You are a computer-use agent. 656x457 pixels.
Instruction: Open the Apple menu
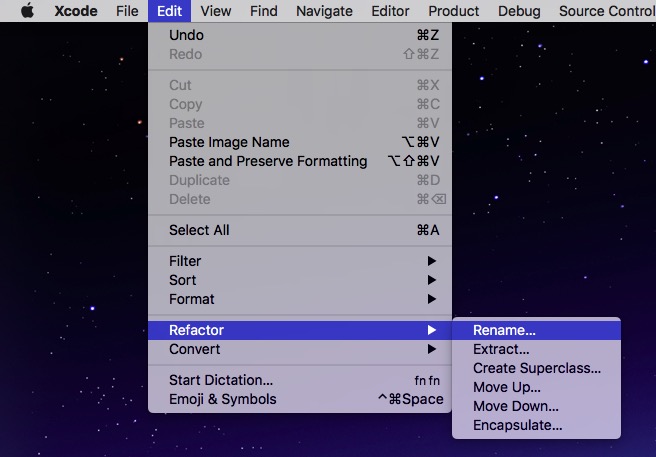point(28,11)
